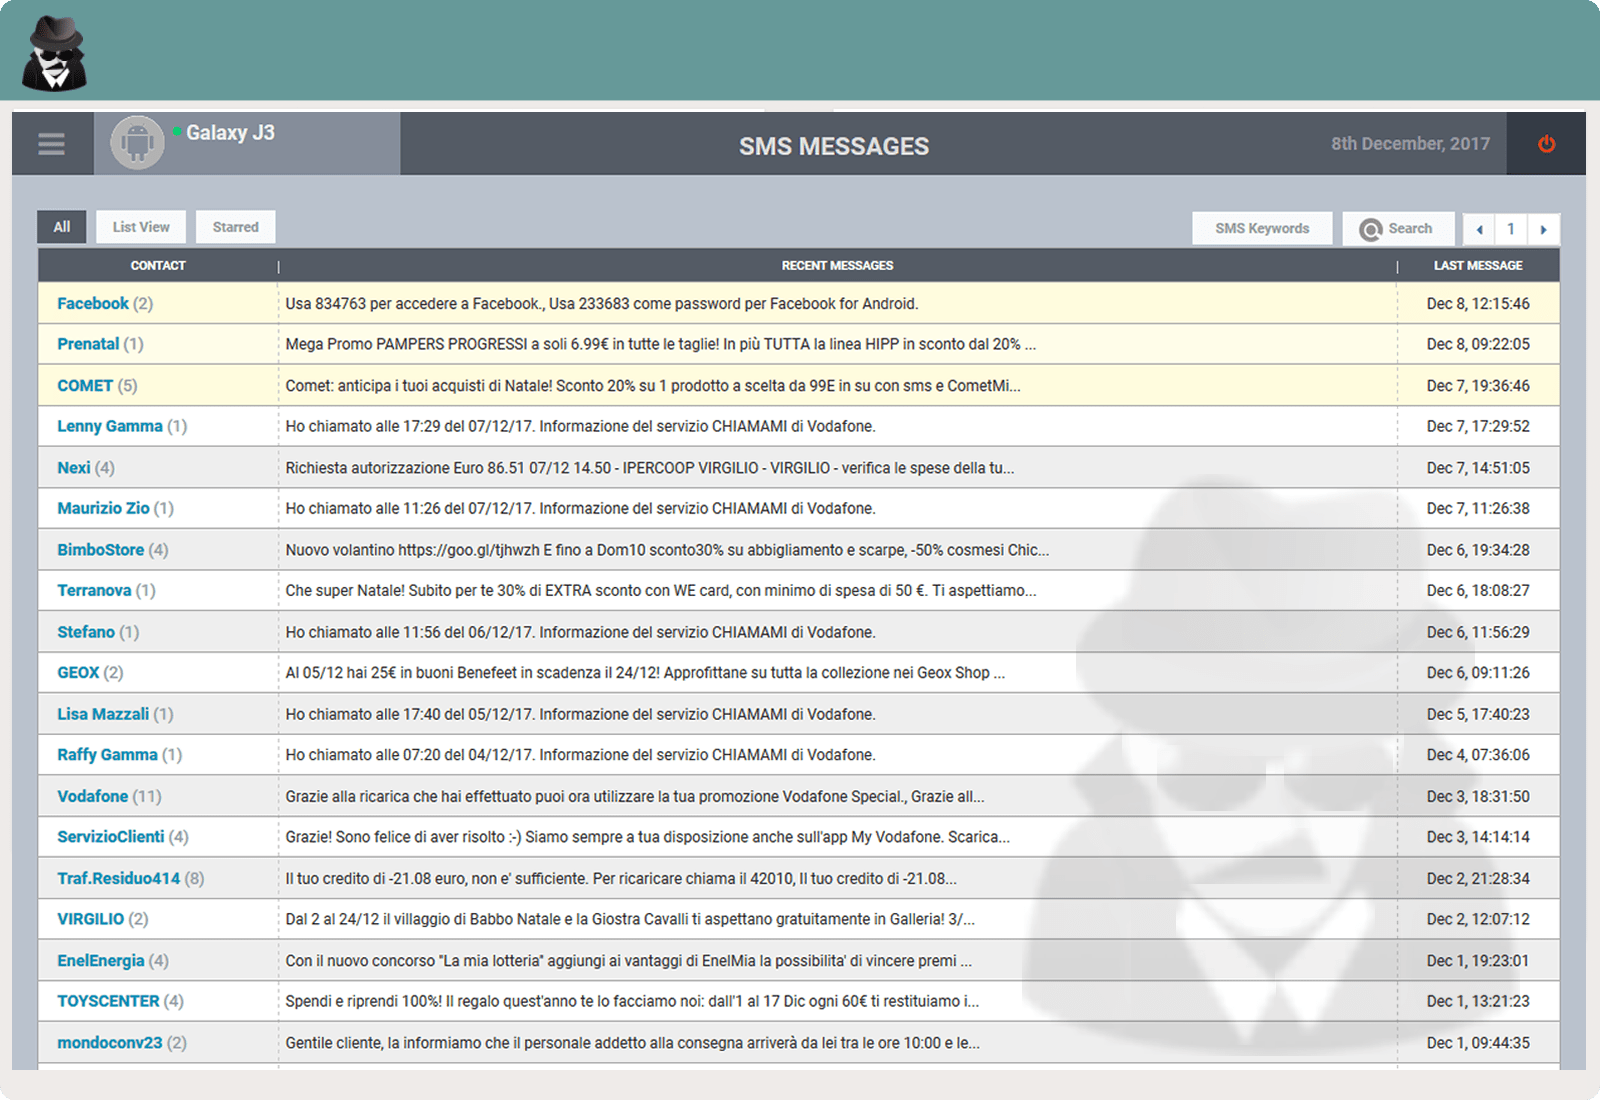Viewport: 1600px width, 1100px height.
Task: Go to previous page arrow
Action: click(1479, 229)
